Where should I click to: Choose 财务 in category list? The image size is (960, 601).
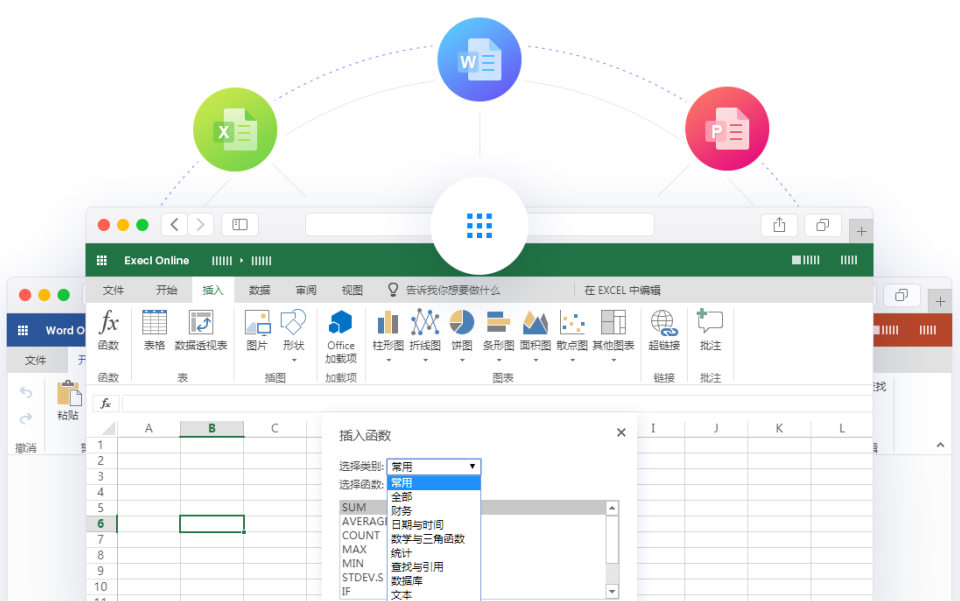433,511
